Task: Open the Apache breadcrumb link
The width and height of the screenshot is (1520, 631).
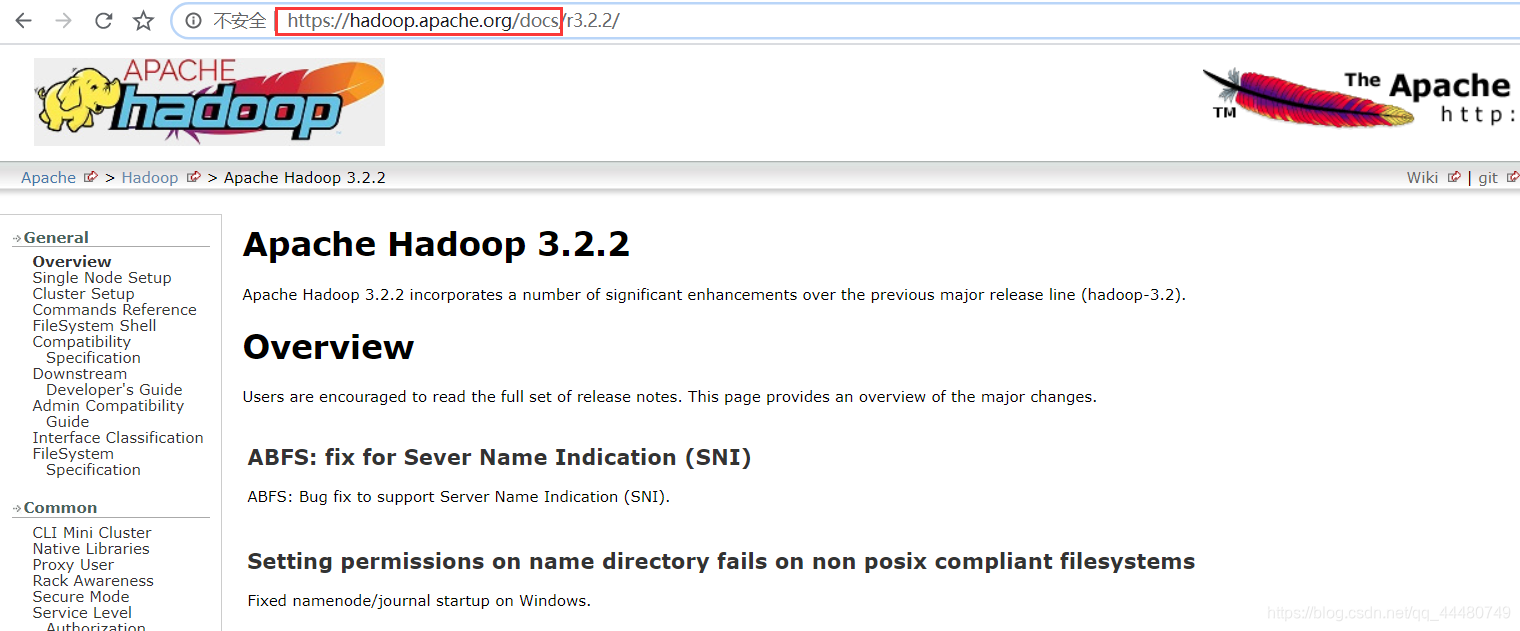Action: click(x=48, y=177)
